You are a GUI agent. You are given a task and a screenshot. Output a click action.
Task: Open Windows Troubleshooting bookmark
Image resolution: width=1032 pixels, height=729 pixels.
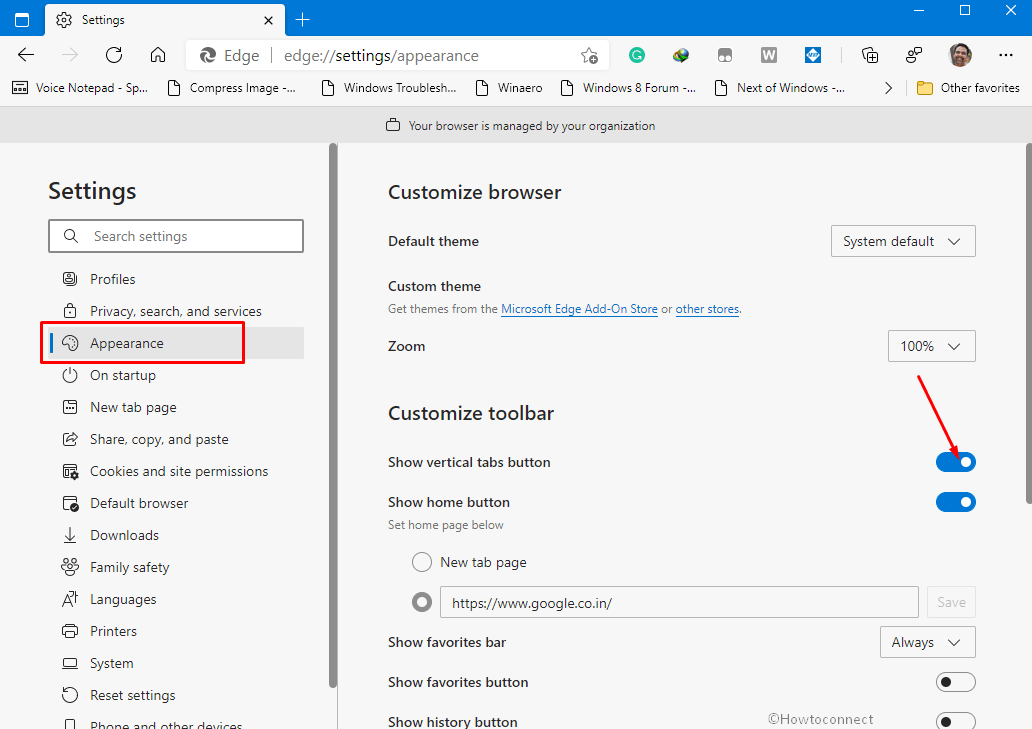point(388,88)
